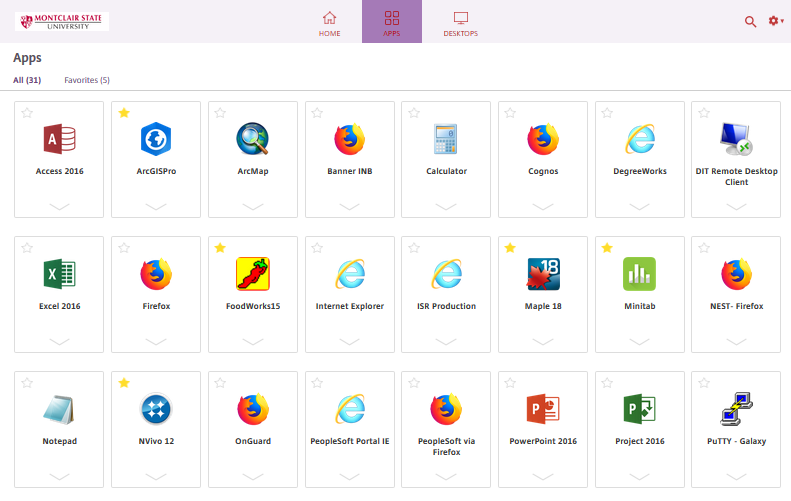Launch the Access 2016 app icon
This screenshot has width=791, height=501.
59,139
